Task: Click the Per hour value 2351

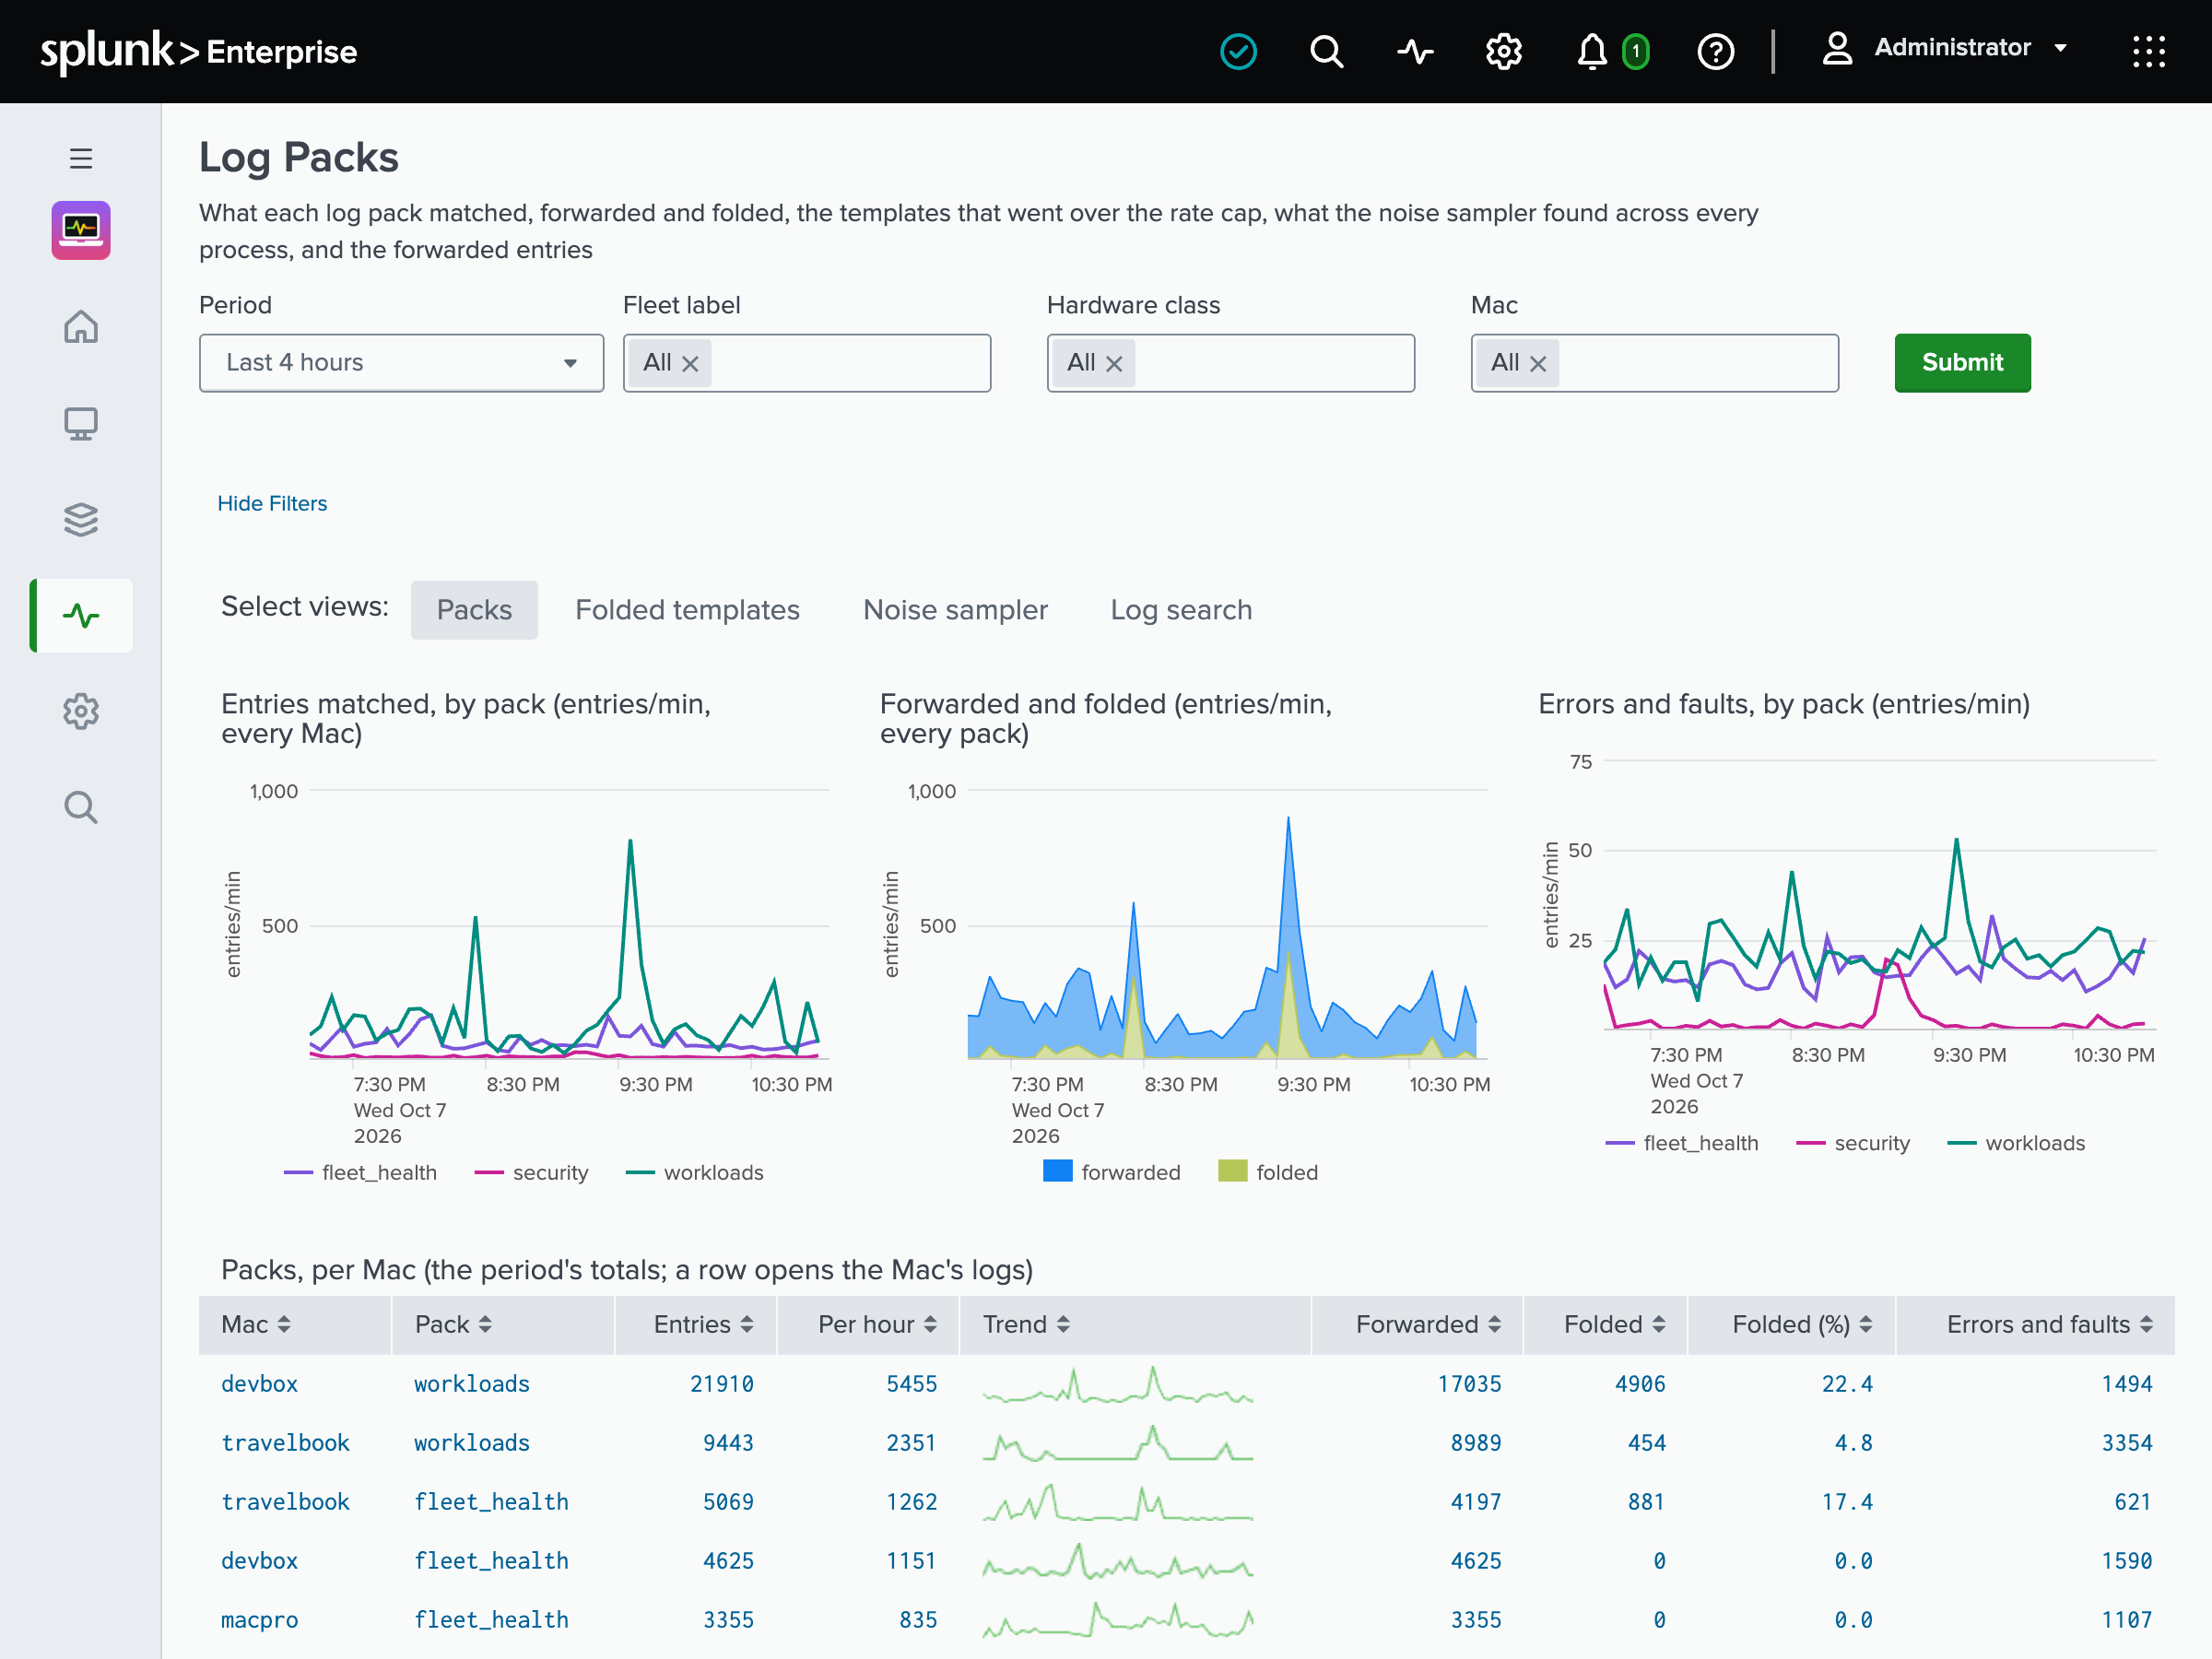Action: [912, 1443]
